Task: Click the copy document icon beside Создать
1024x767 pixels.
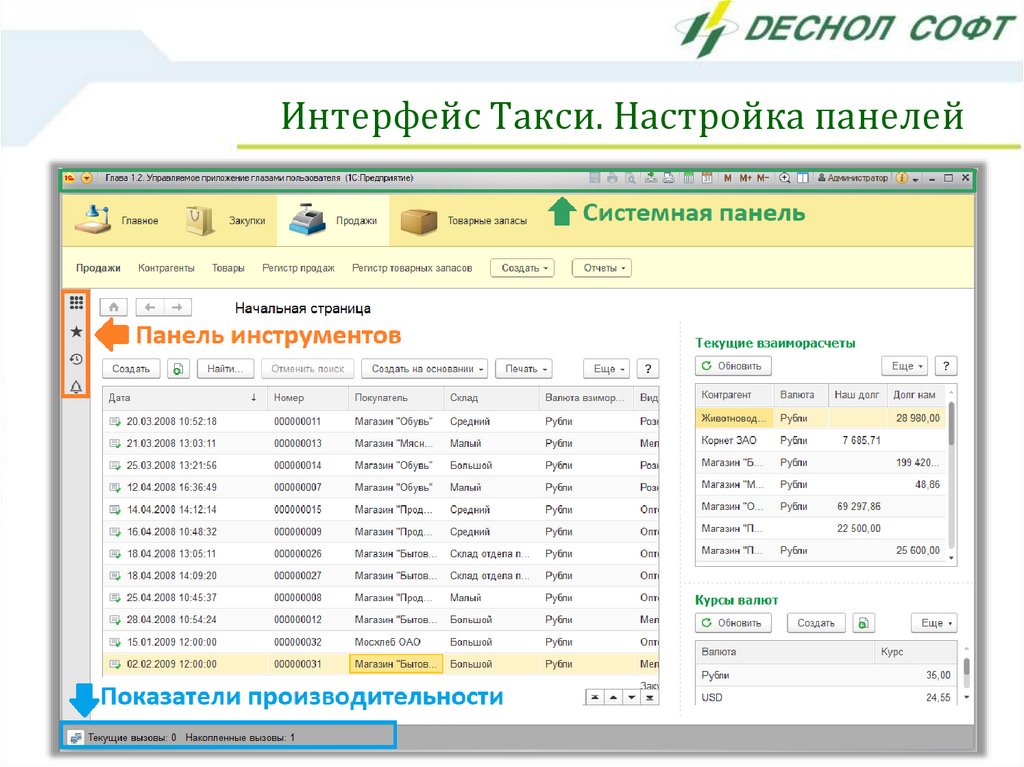Action: [x=177, y=369]
